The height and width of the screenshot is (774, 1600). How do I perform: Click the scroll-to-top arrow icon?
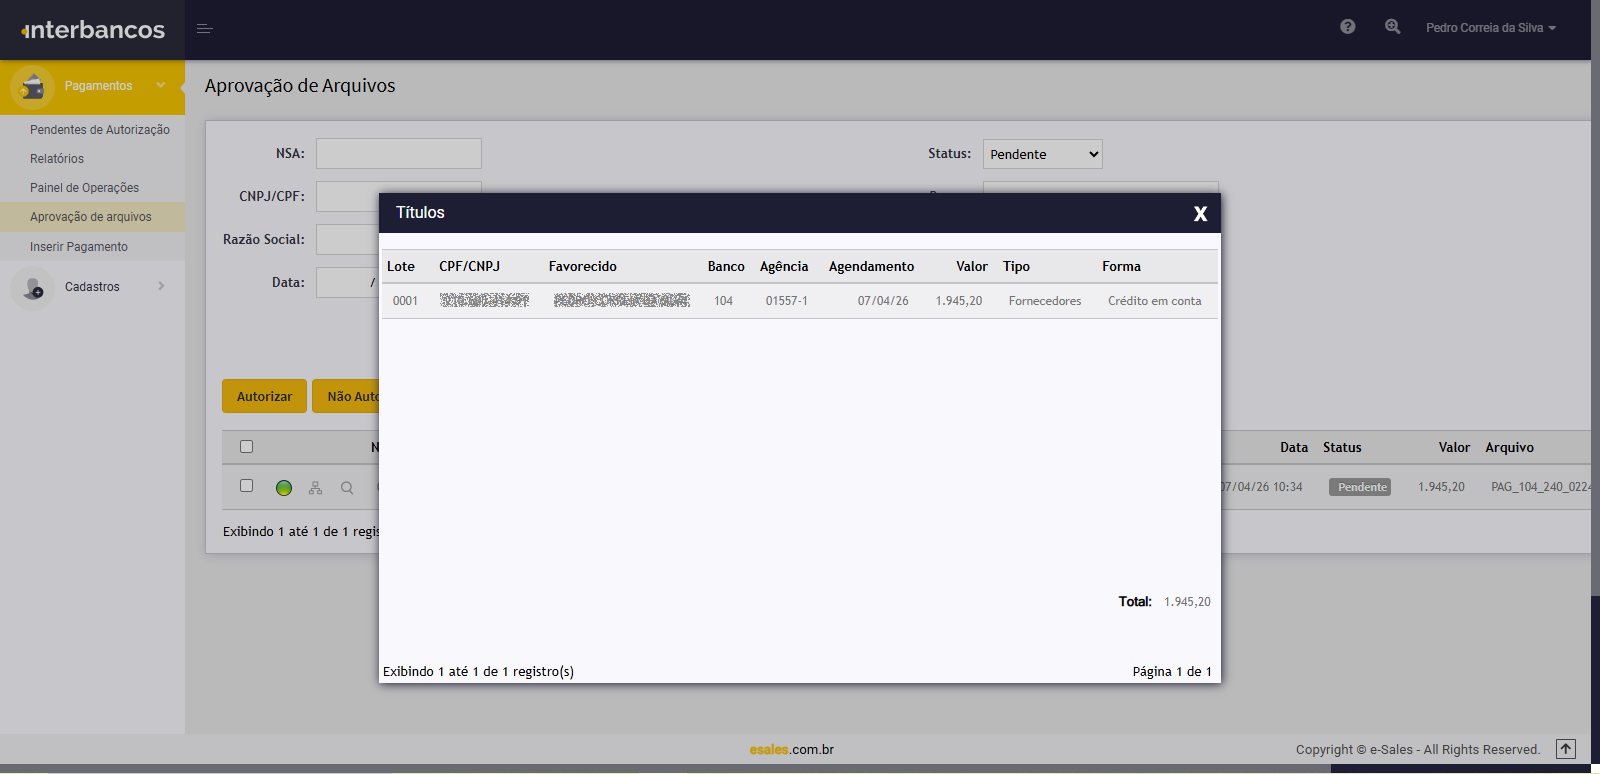[x=1566, y=749]
